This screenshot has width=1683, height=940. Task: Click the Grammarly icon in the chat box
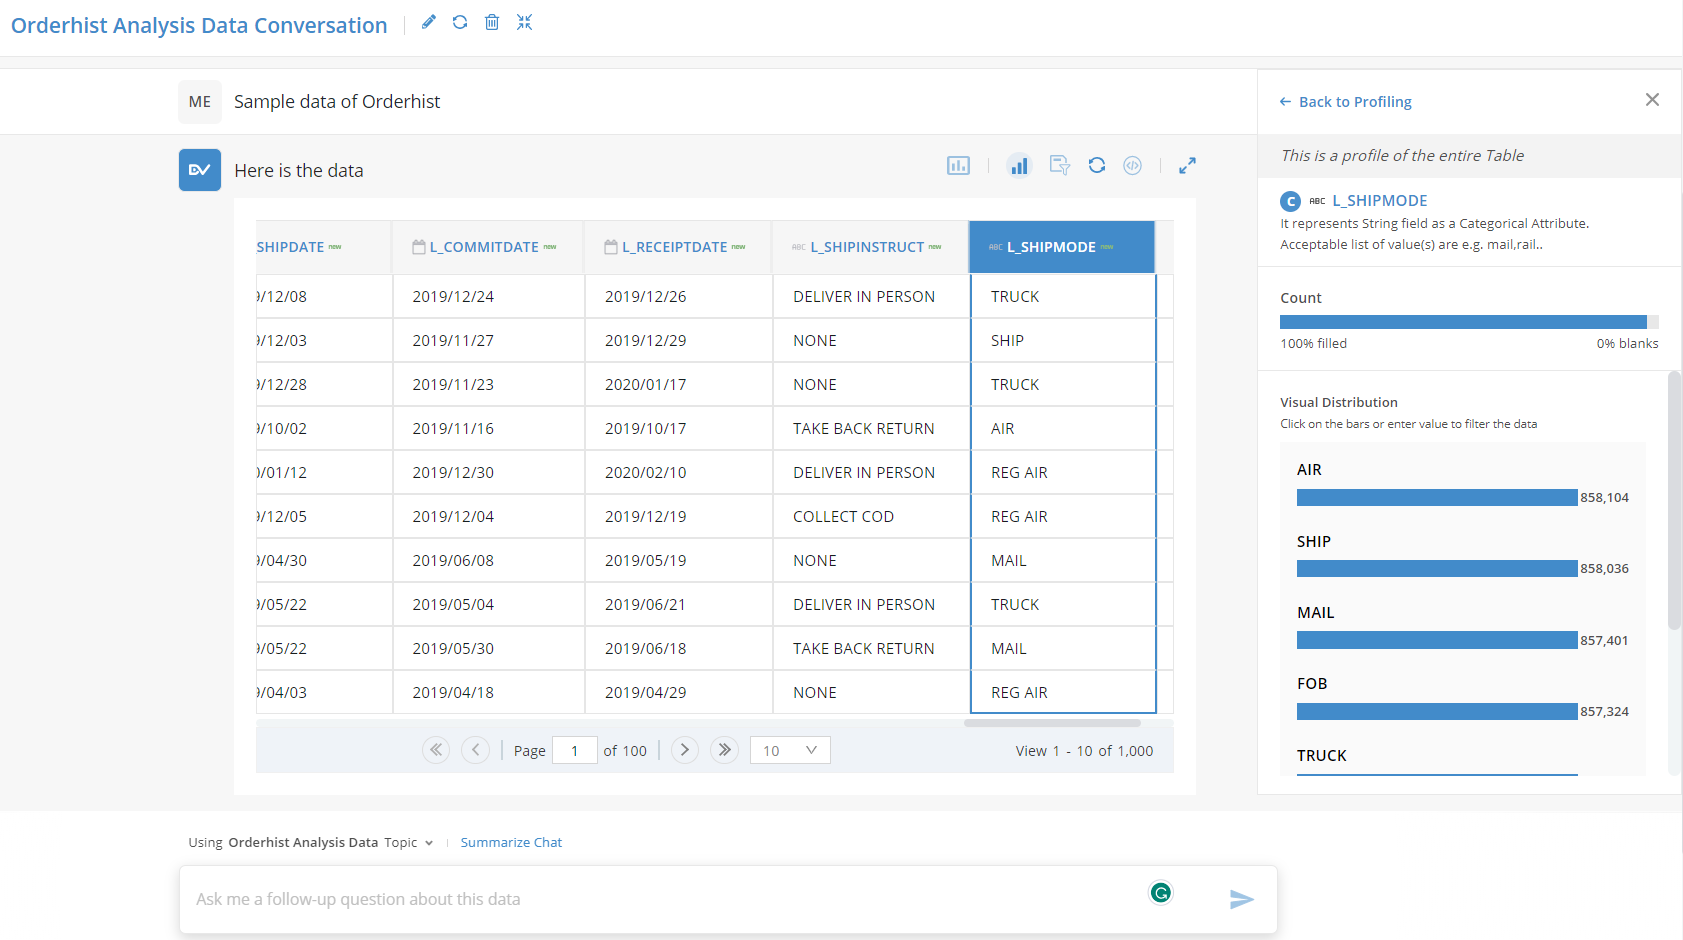[x=1161, y=893]
